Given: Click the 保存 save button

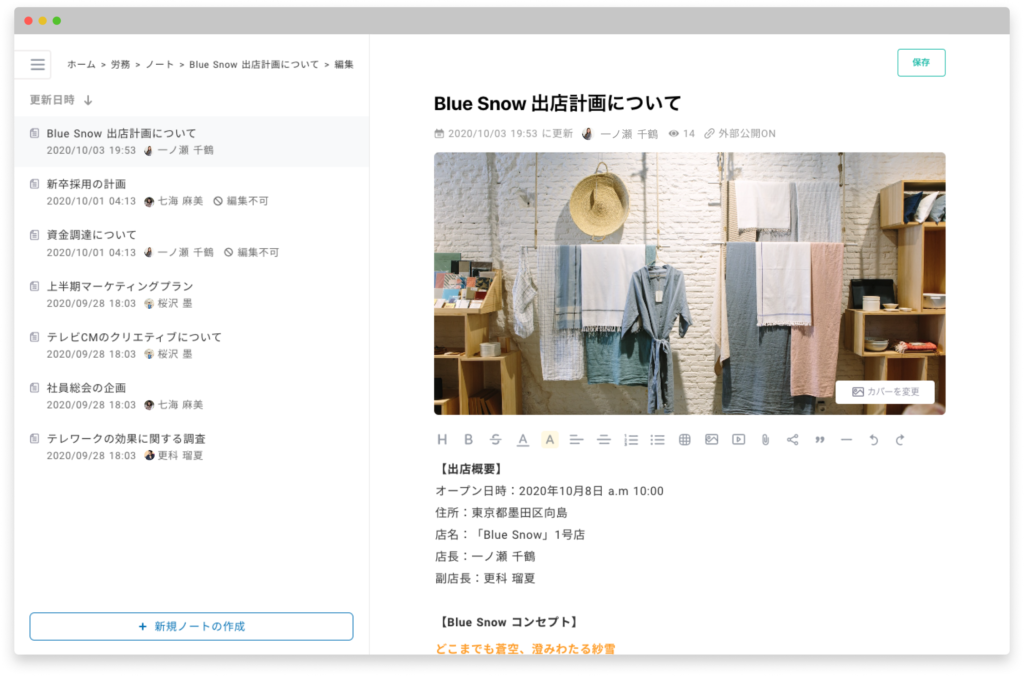Looking at the screenshot, I should (x=920, y=62).
